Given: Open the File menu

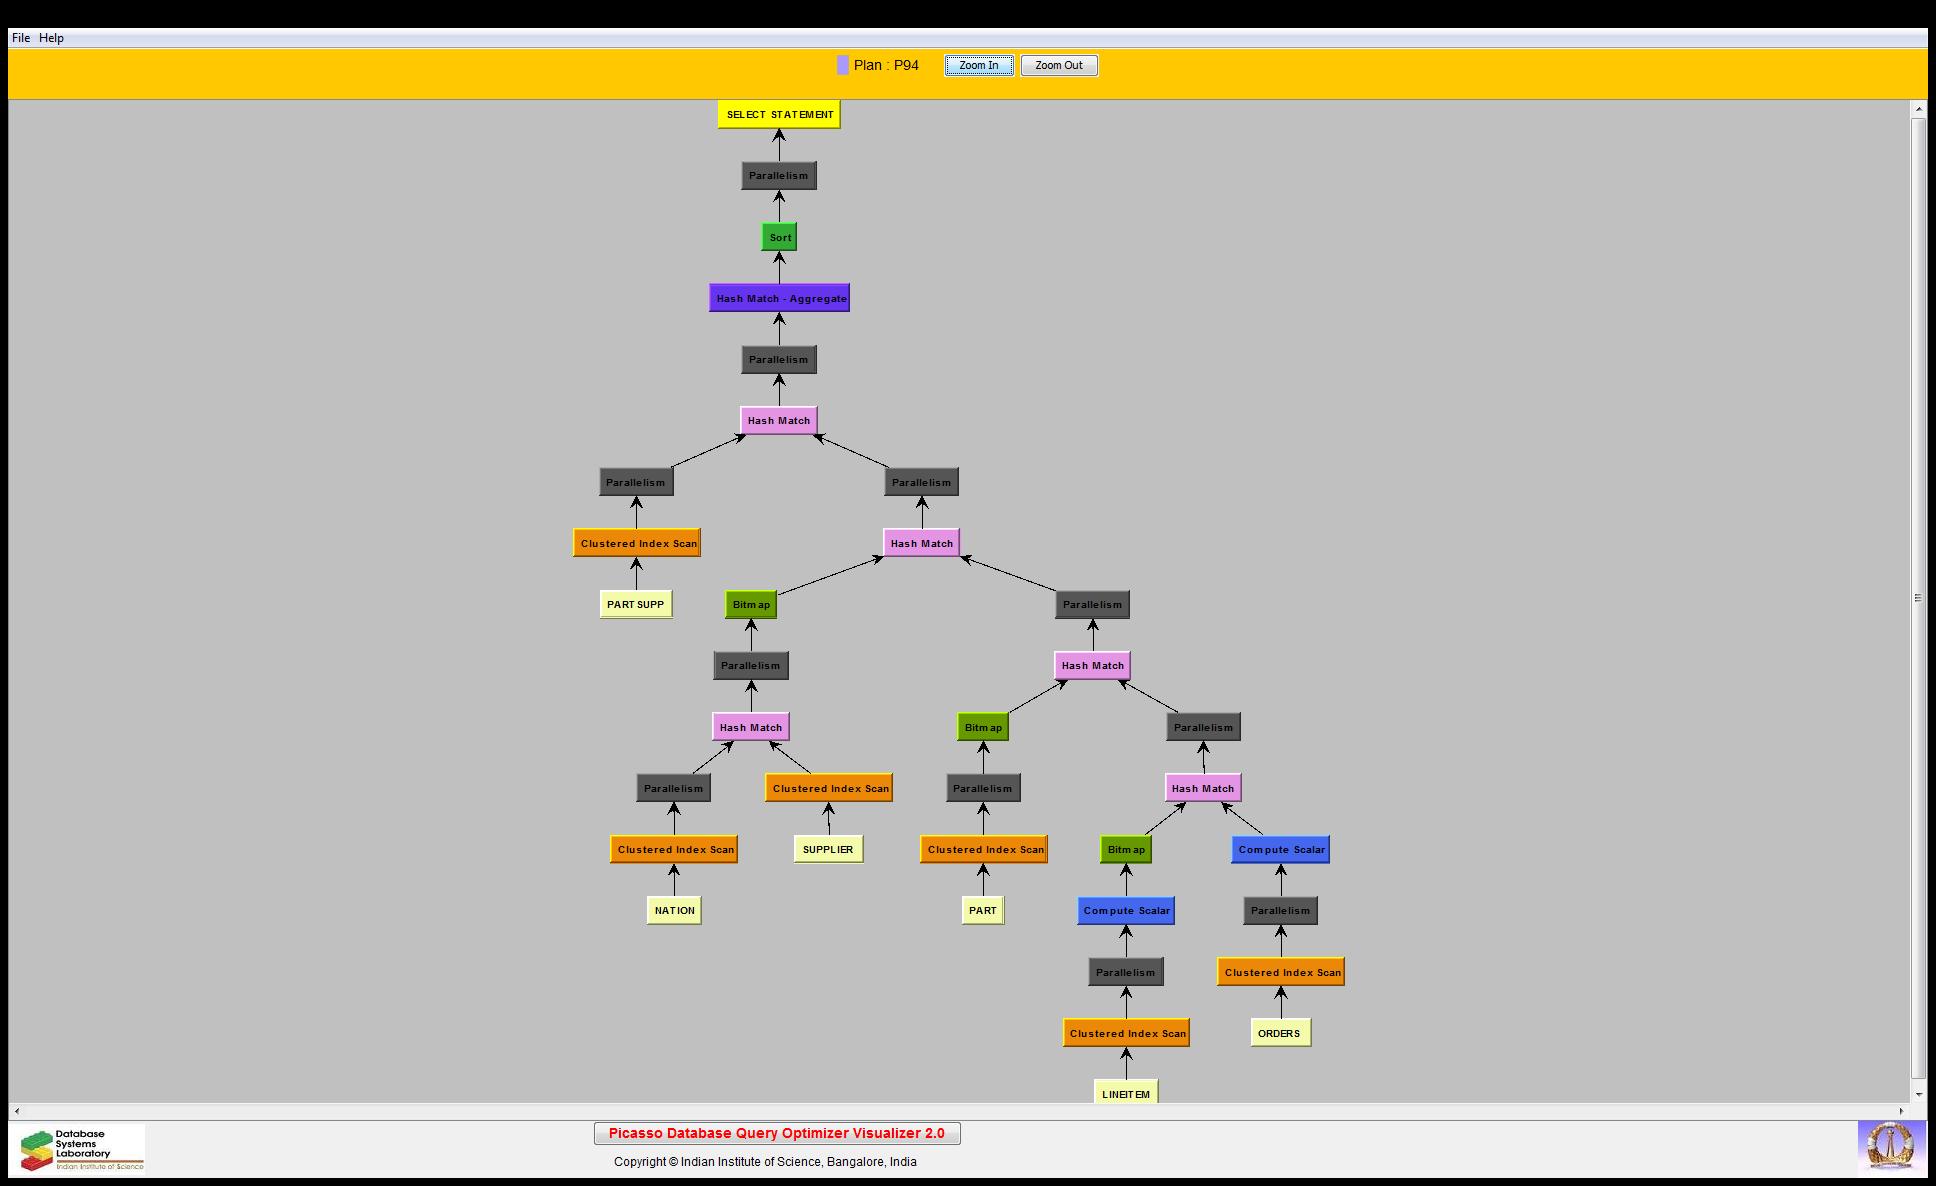Looking at the screenshot, I should tap(20, 38).
